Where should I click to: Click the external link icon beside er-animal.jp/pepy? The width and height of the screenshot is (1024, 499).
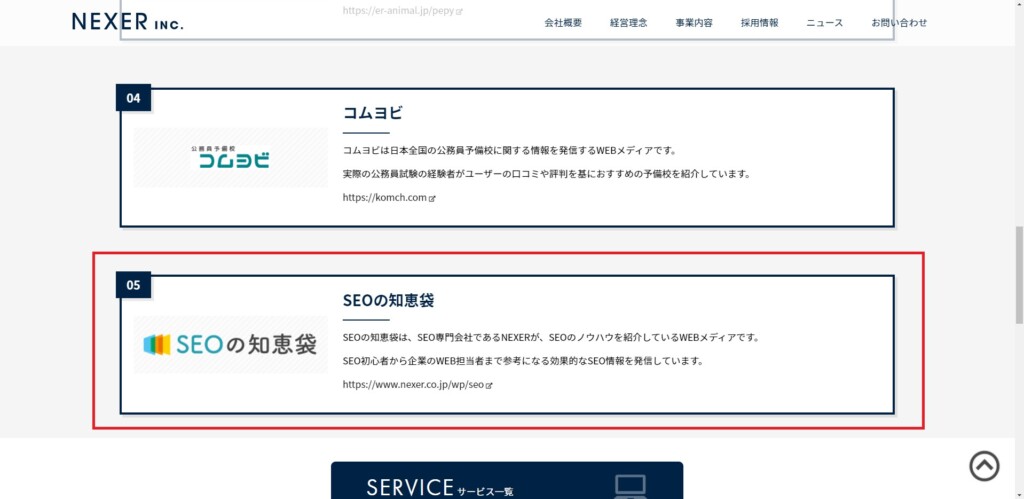pos(460,12)
